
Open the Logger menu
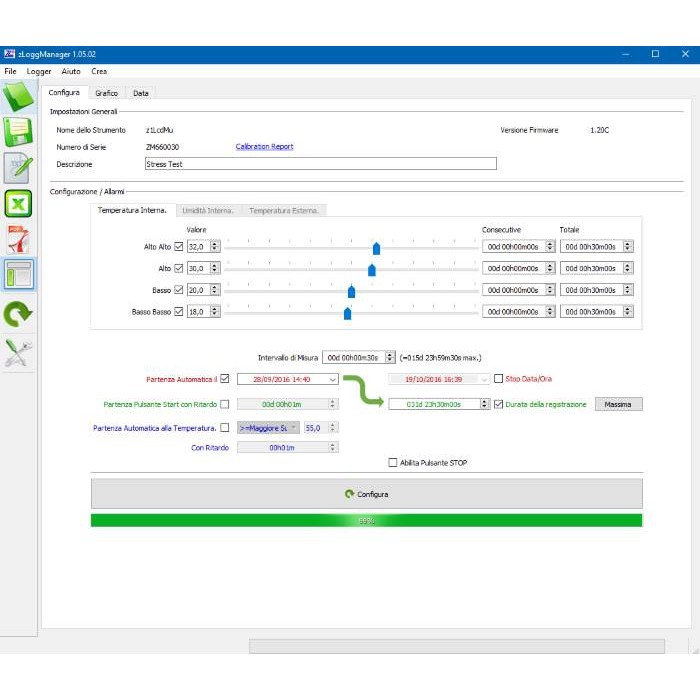point(39,71)
